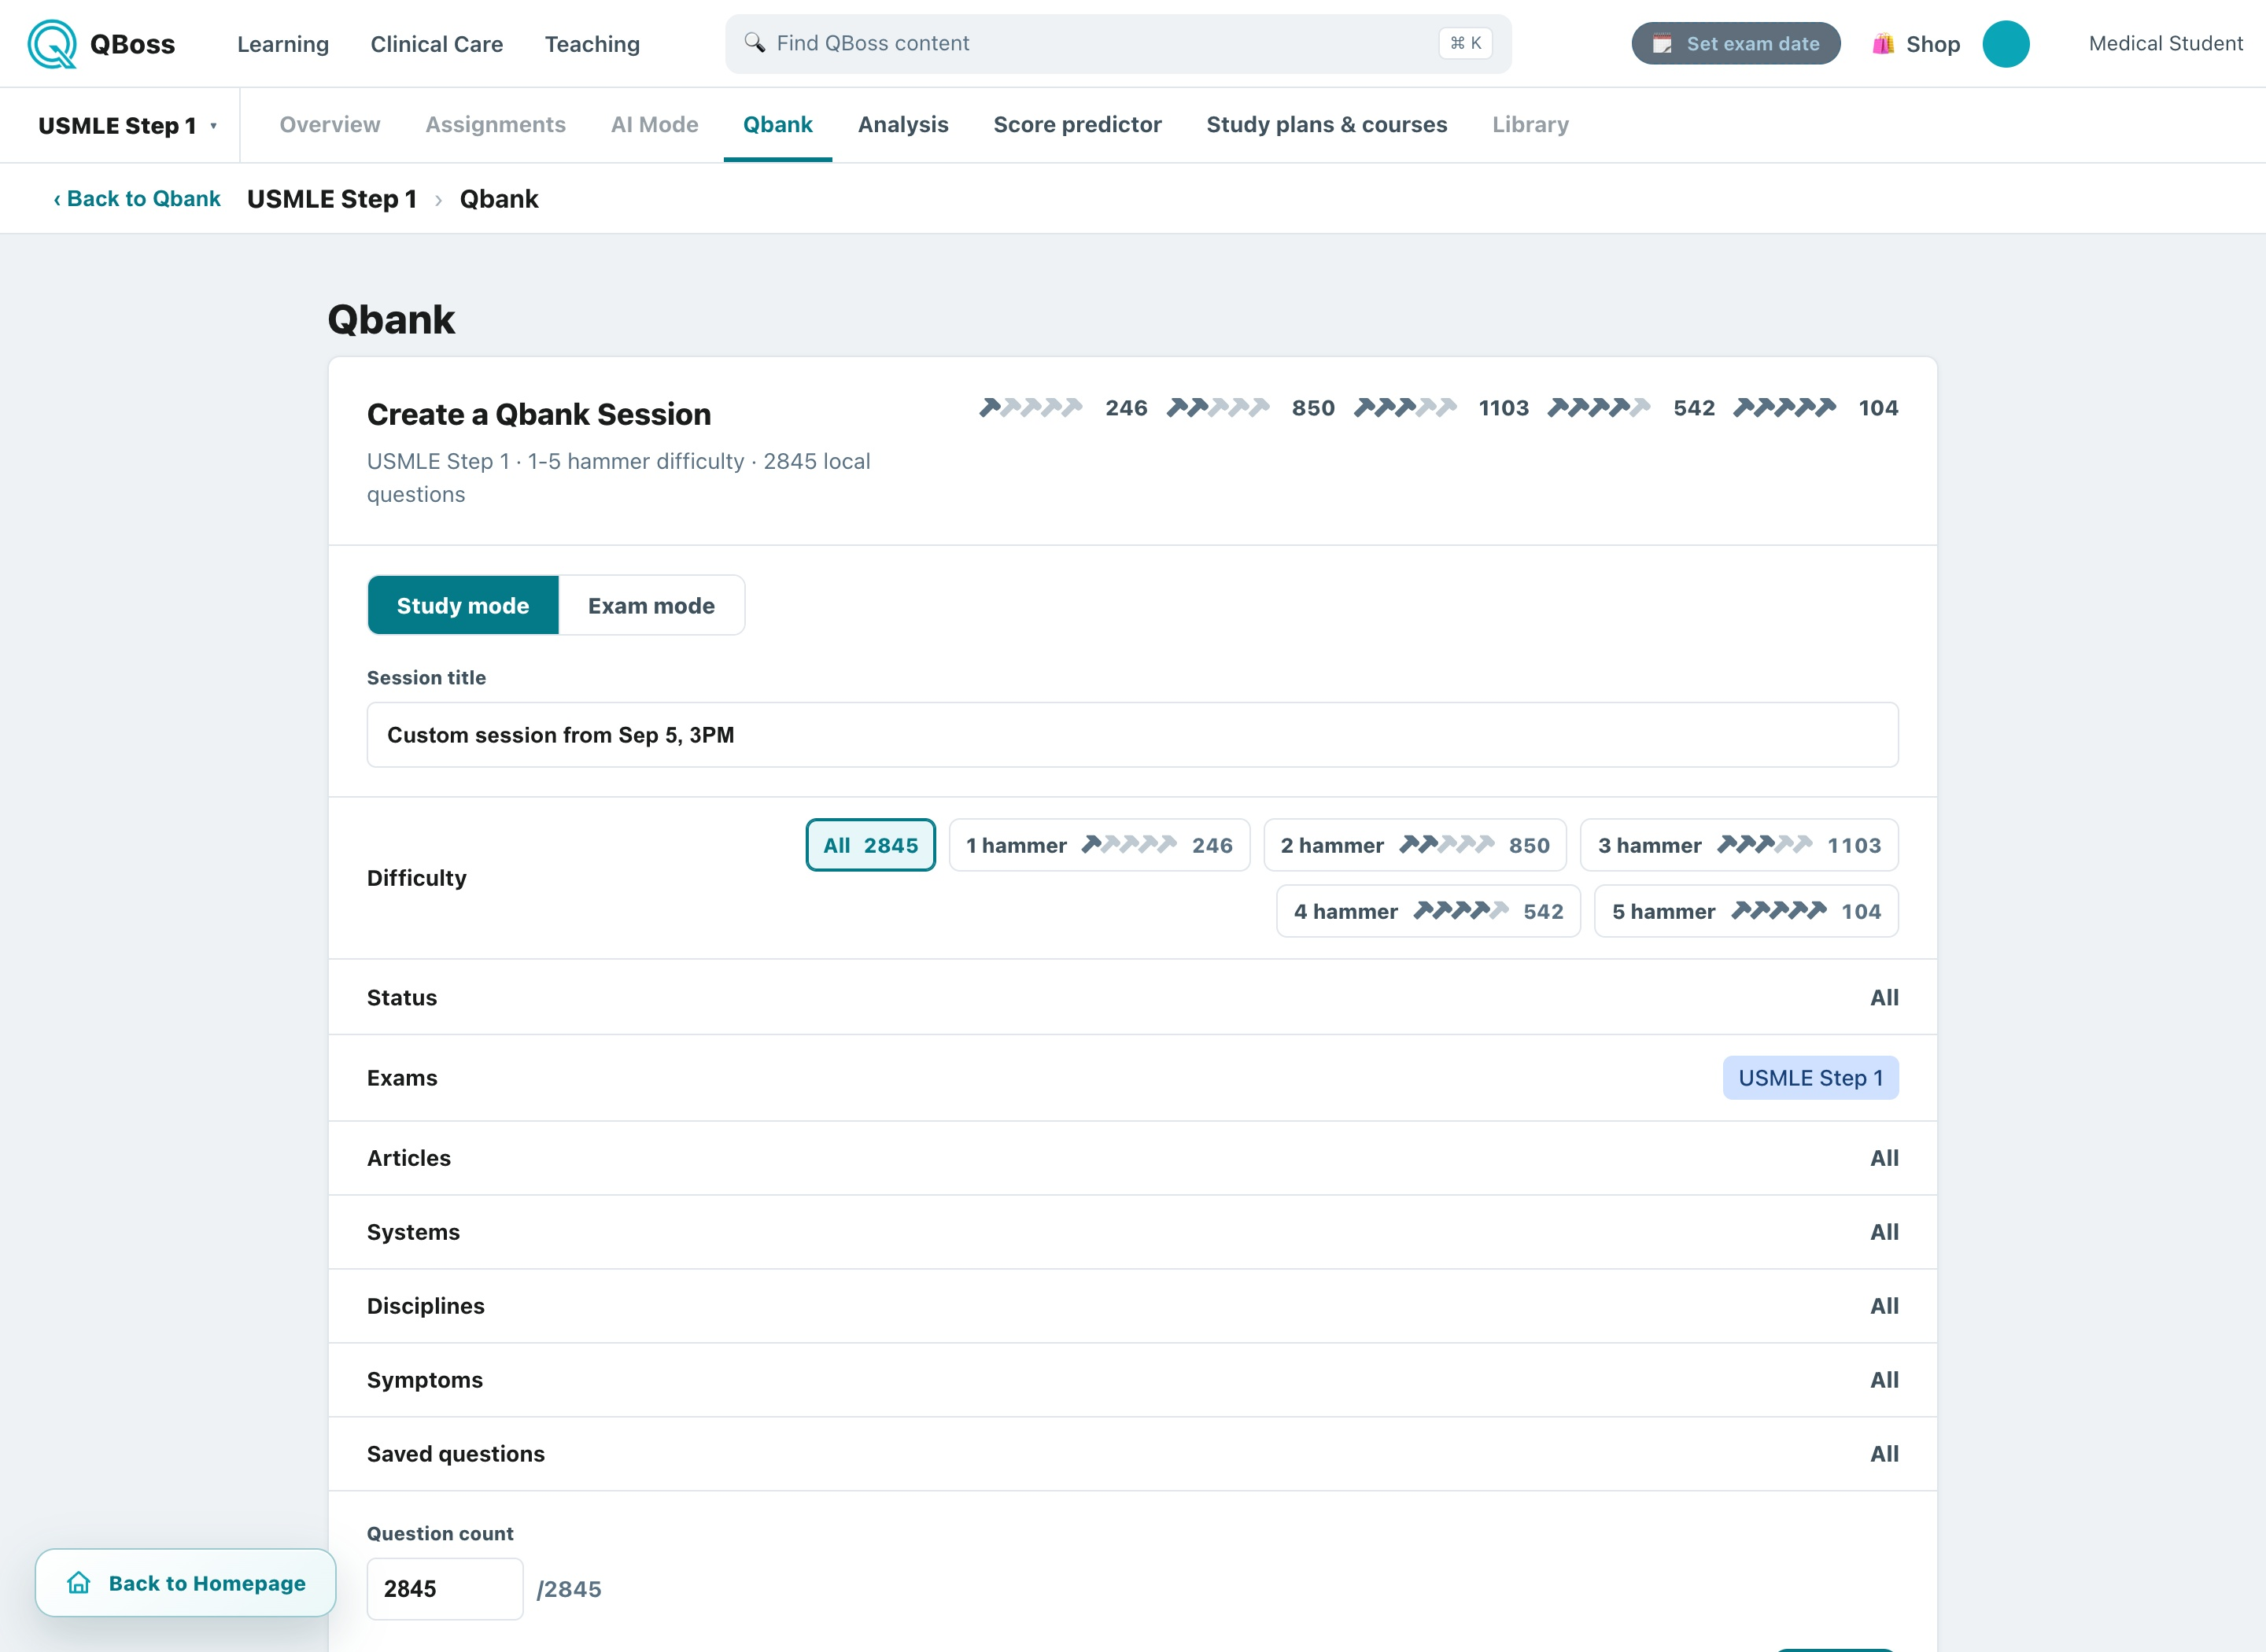This screenshot has height=1652, width=2266.
Task: Select All 2845 difficulty filter
Action: [x=871, y=845]
